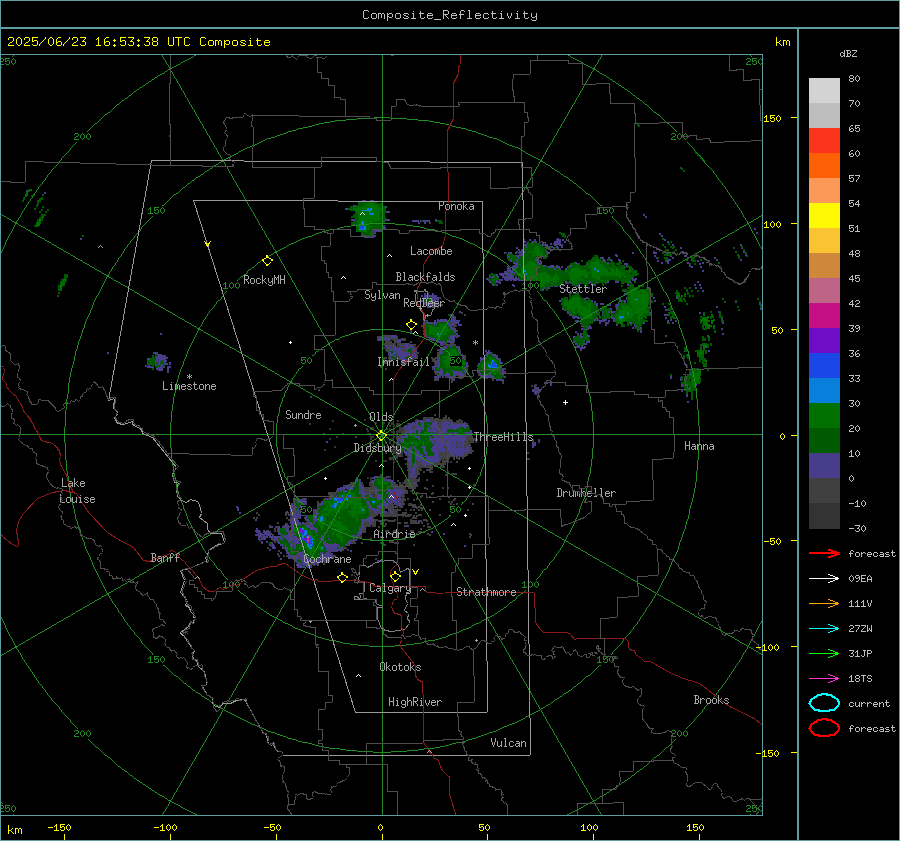This screenshot has height=841, width=900.
Task: Click the yellow V marker northwest of RockyMH
Action: (208, 245)
